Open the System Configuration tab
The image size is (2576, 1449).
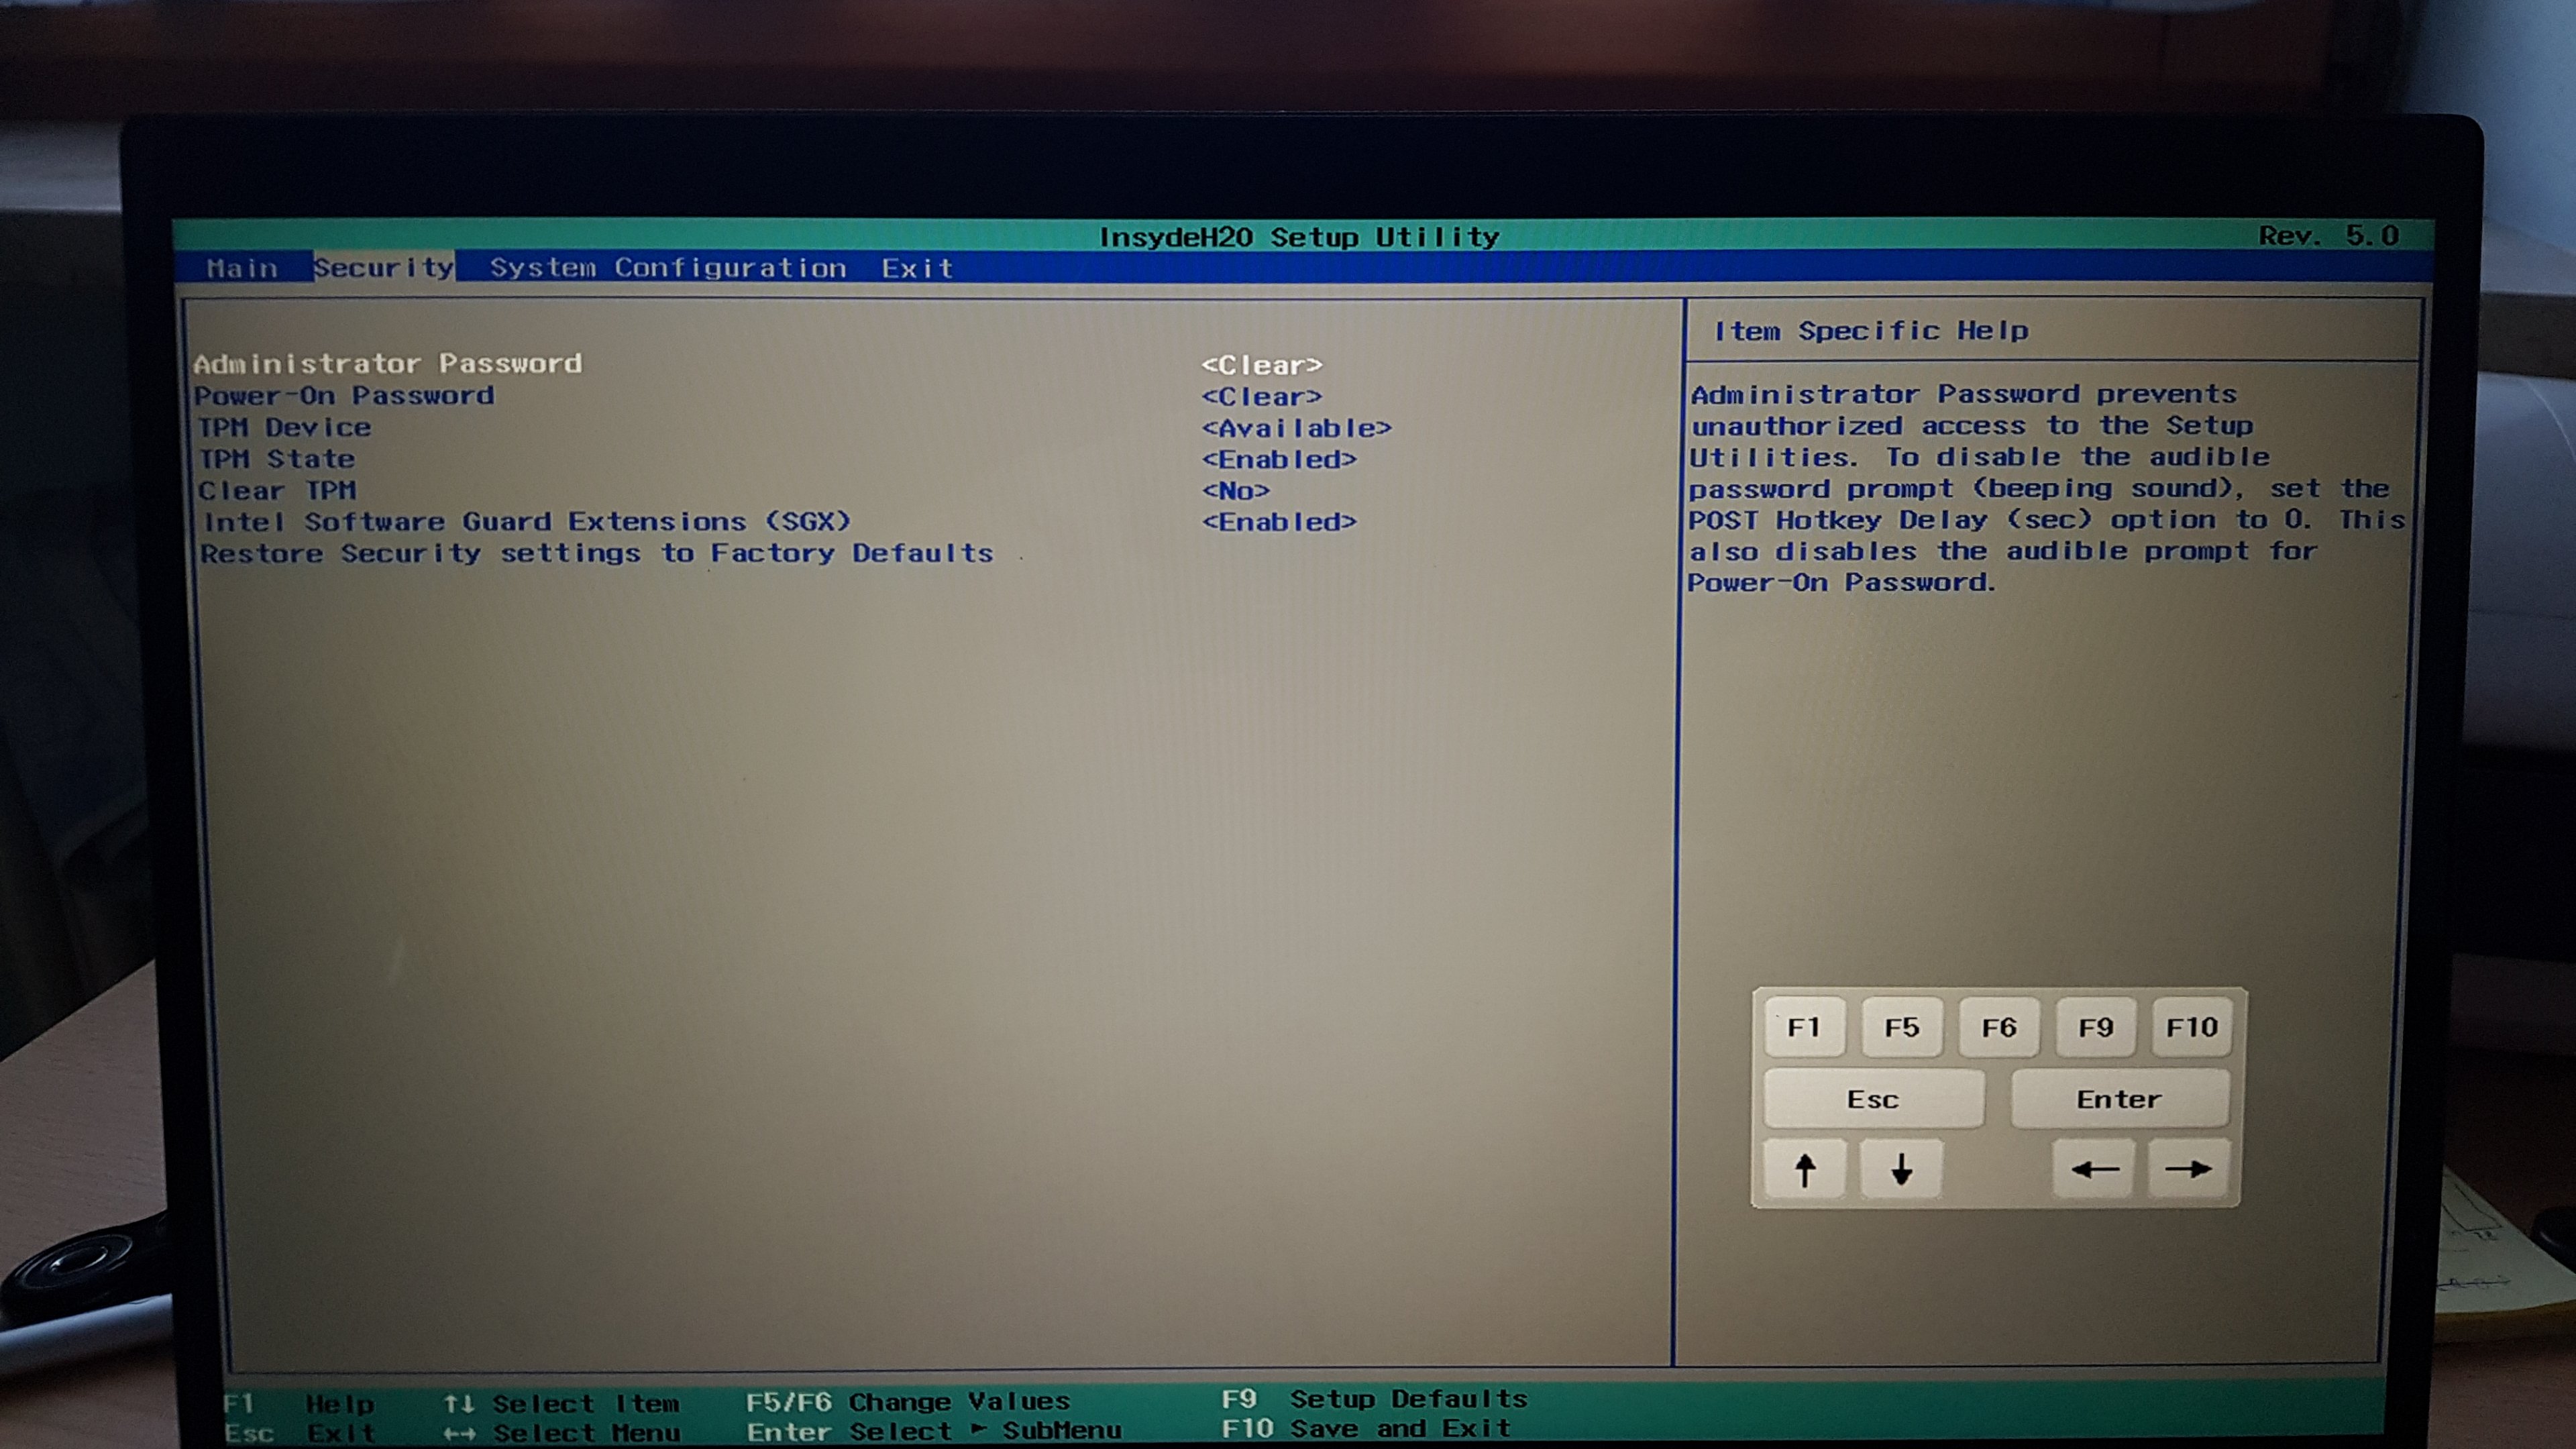click(x=667, y=268)
